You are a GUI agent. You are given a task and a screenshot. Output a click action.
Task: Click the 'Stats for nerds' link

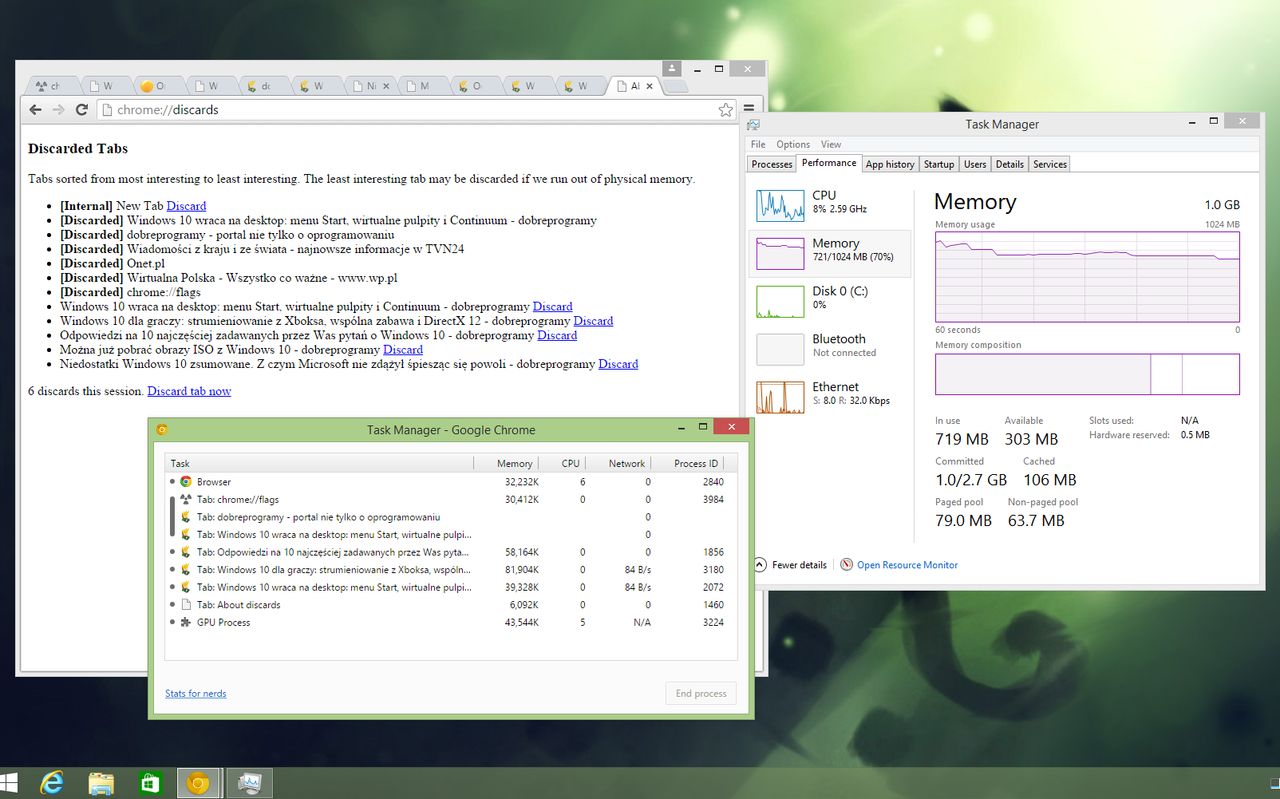(x=195, y=693)
